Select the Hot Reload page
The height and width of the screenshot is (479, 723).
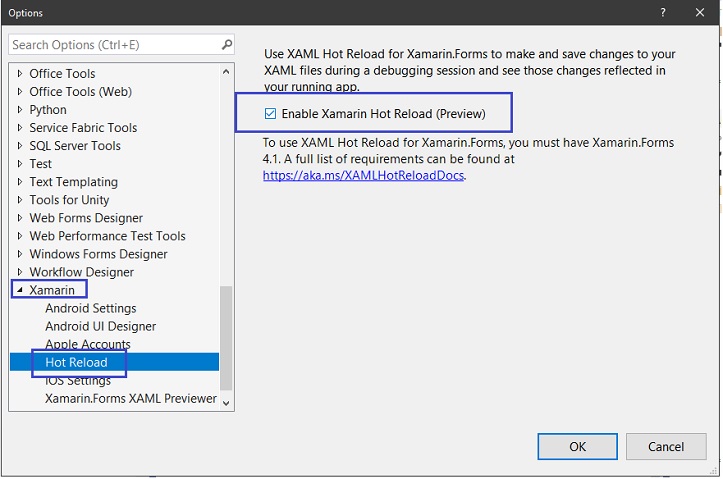[x=76, y=362]
